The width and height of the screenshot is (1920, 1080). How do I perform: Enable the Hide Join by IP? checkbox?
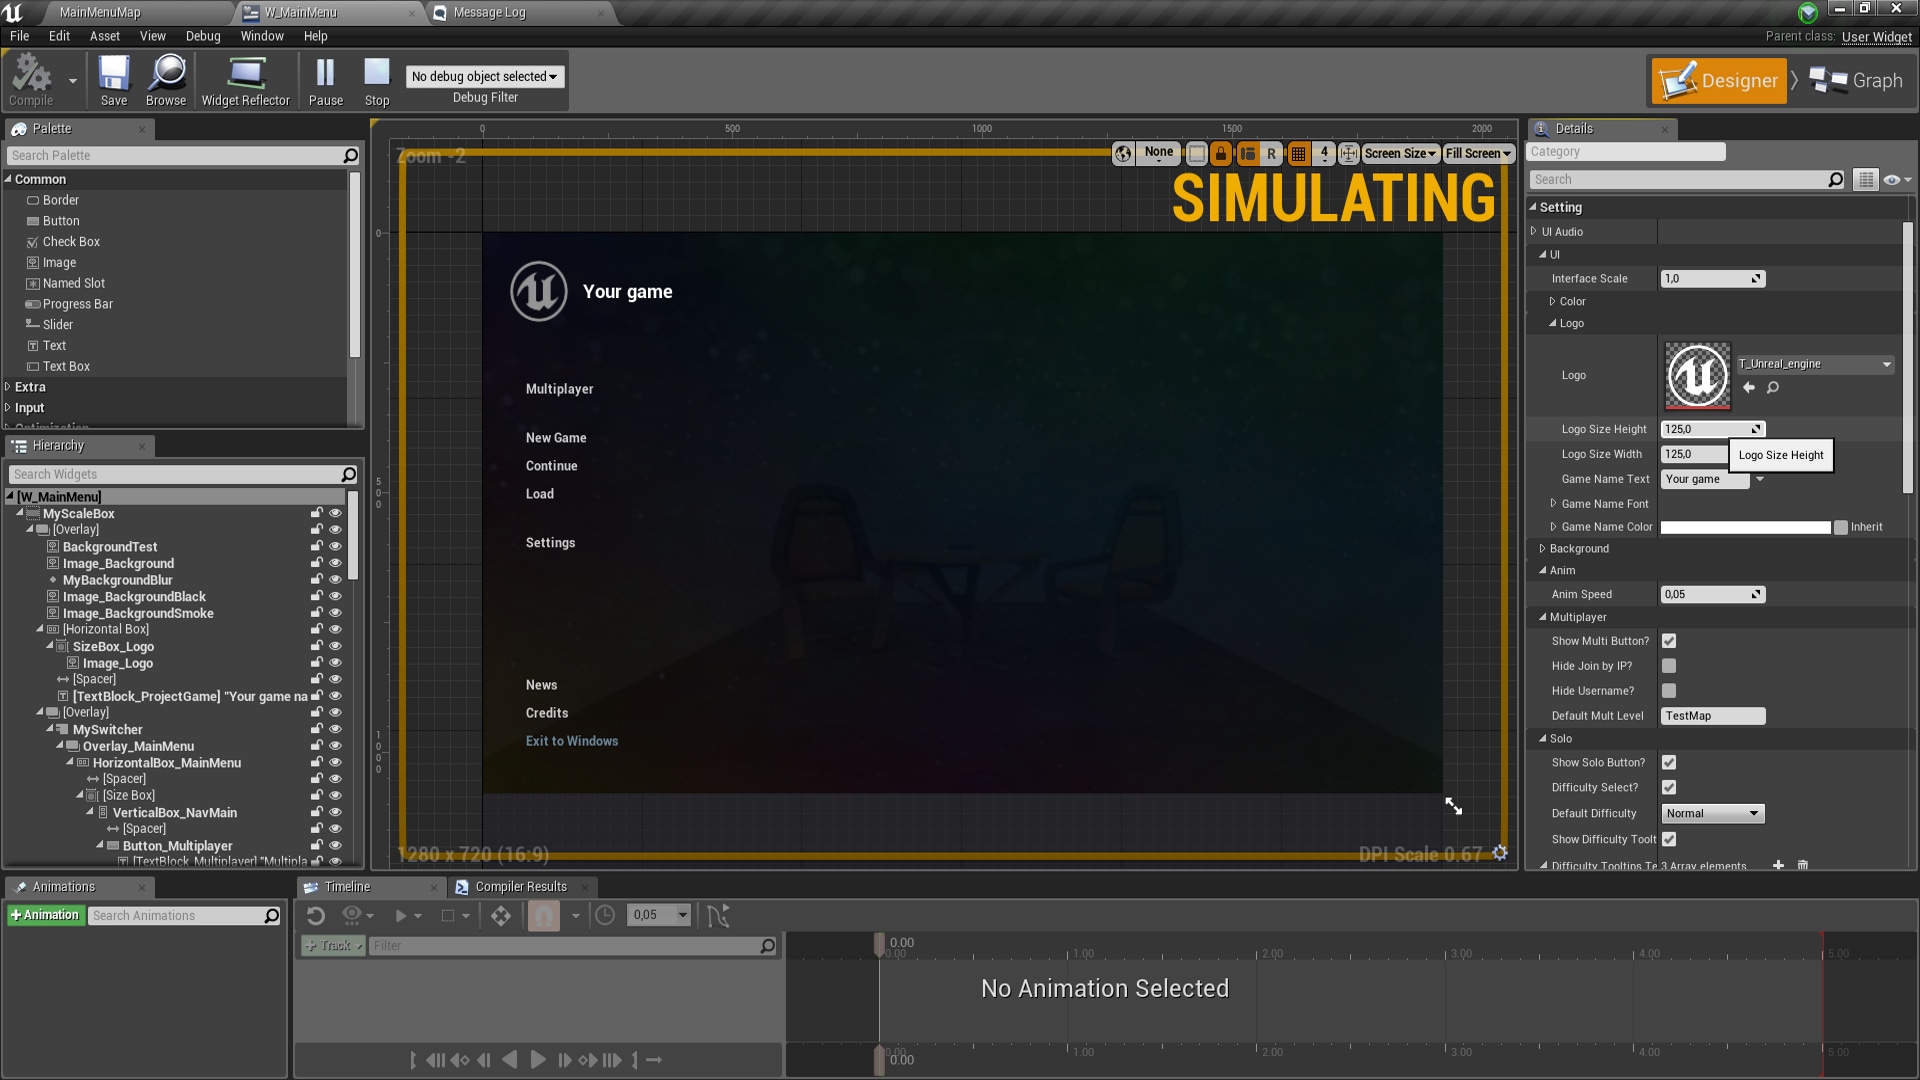click(x=1668, y=665)
